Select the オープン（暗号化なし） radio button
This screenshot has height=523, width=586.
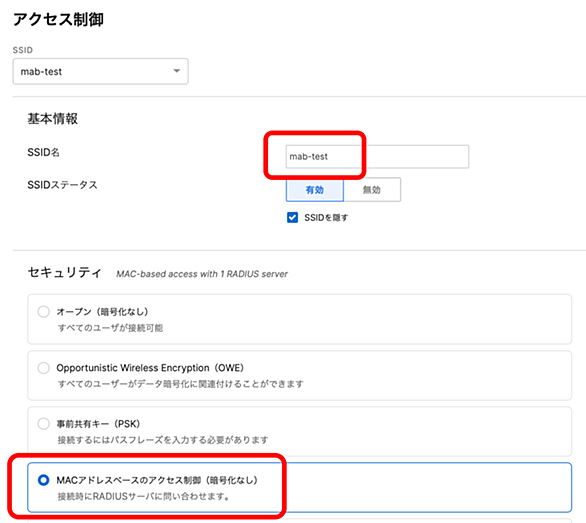43,311
